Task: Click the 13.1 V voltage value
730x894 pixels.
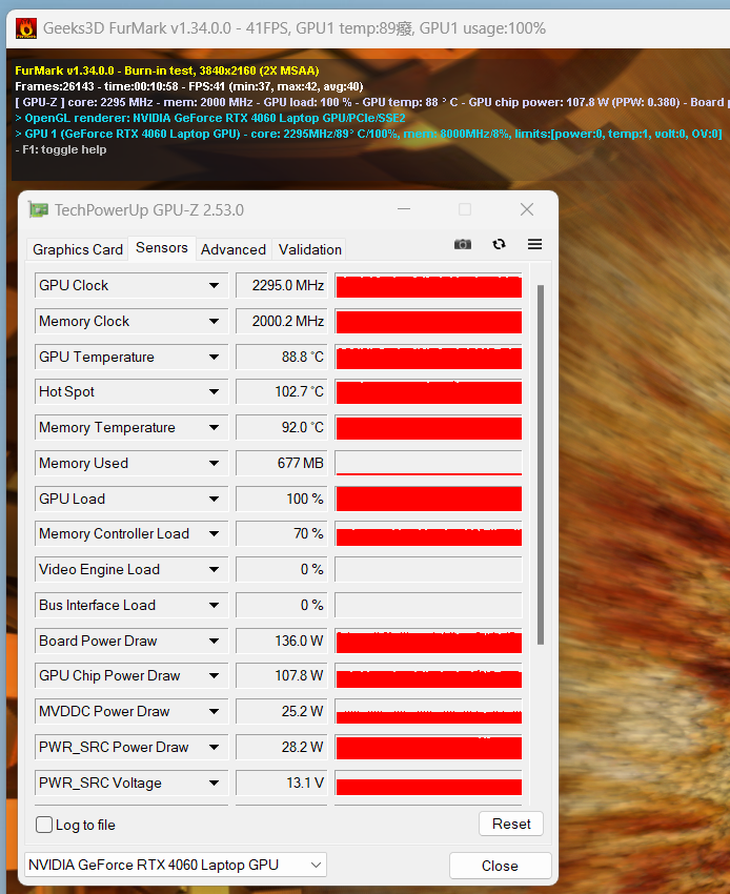Action: point(282,783)
